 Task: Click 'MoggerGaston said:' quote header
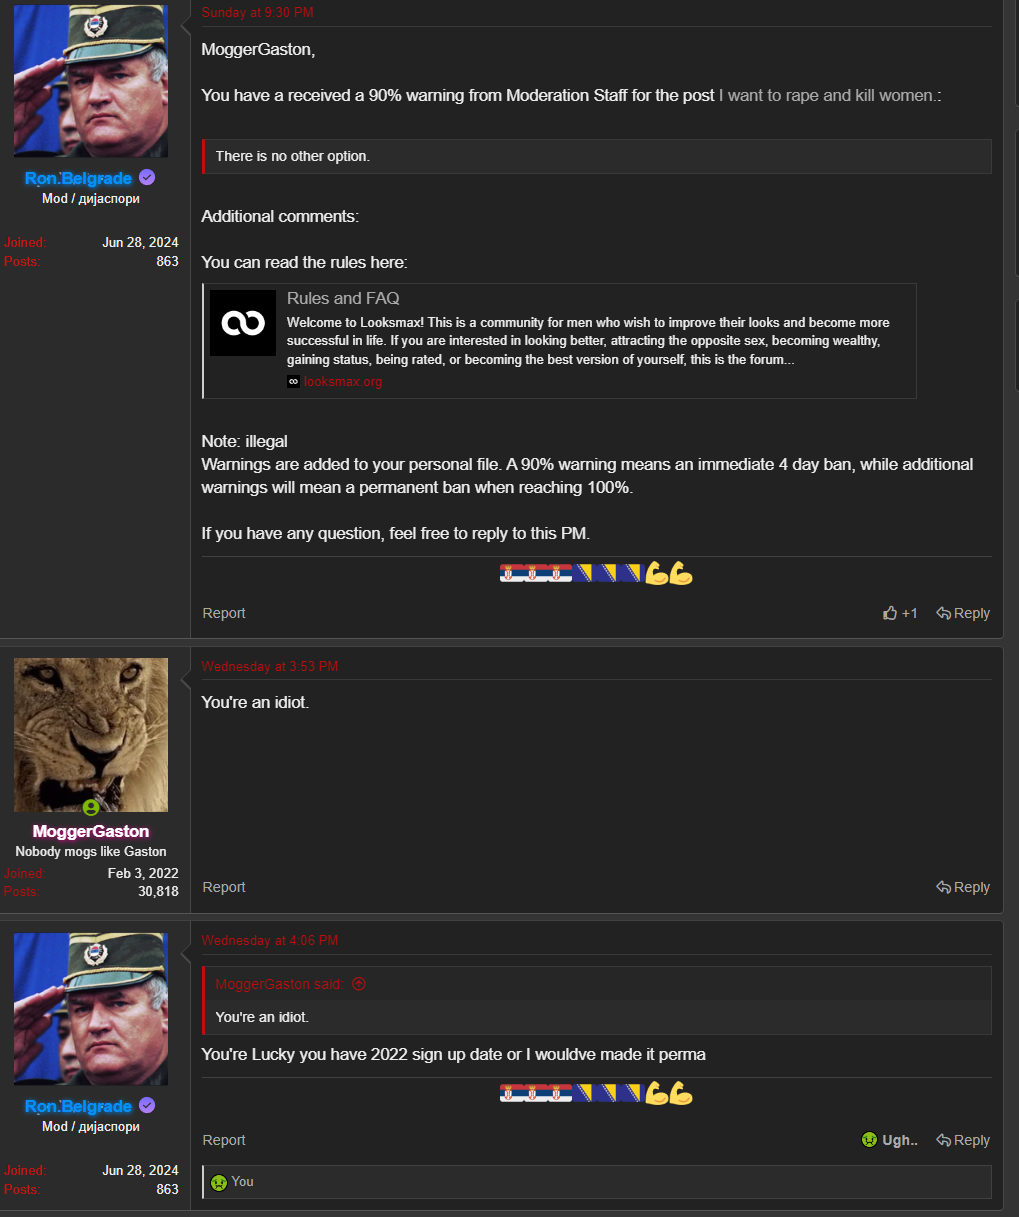pyautogui.click(x=279, y=984)
